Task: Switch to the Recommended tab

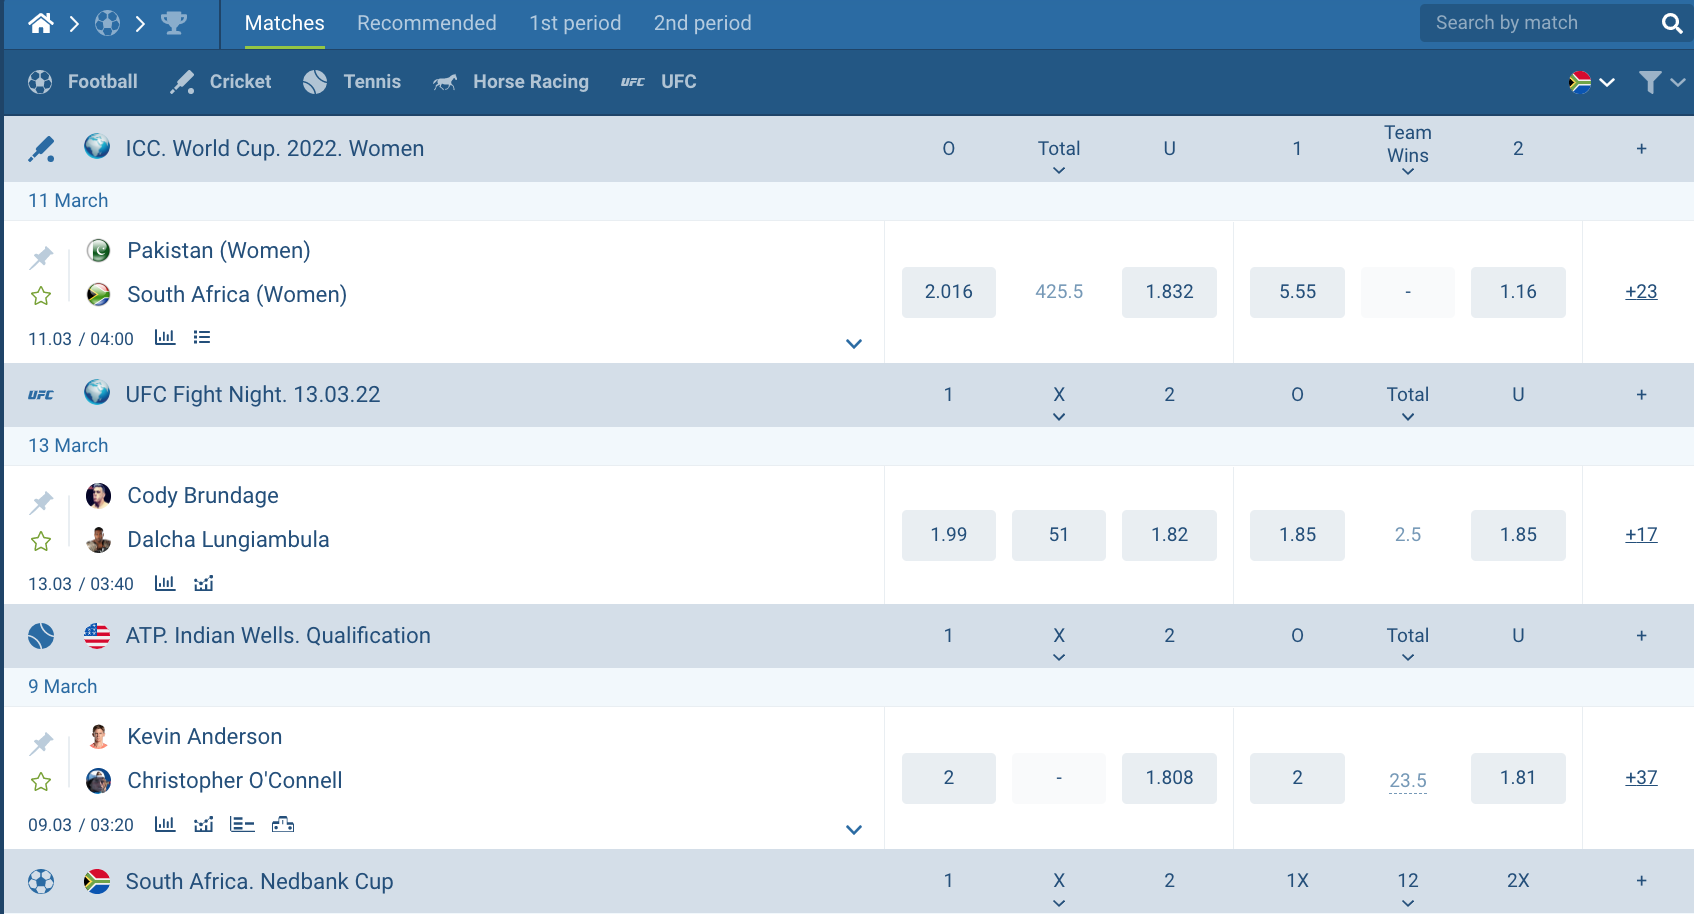Action: point(426,22)
